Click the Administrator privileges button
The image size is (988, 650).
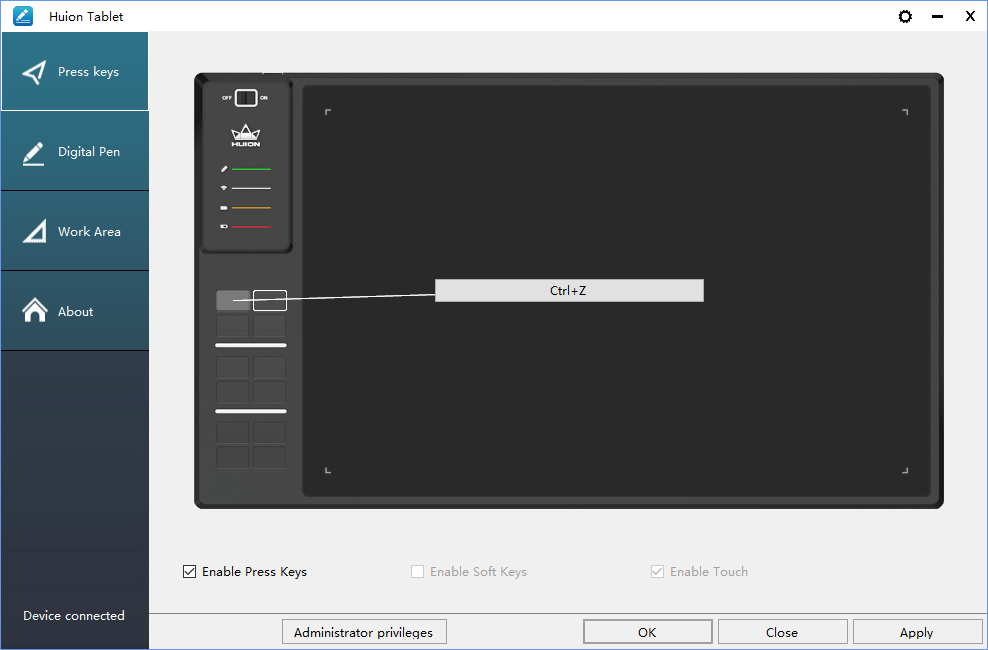[364, 632]
